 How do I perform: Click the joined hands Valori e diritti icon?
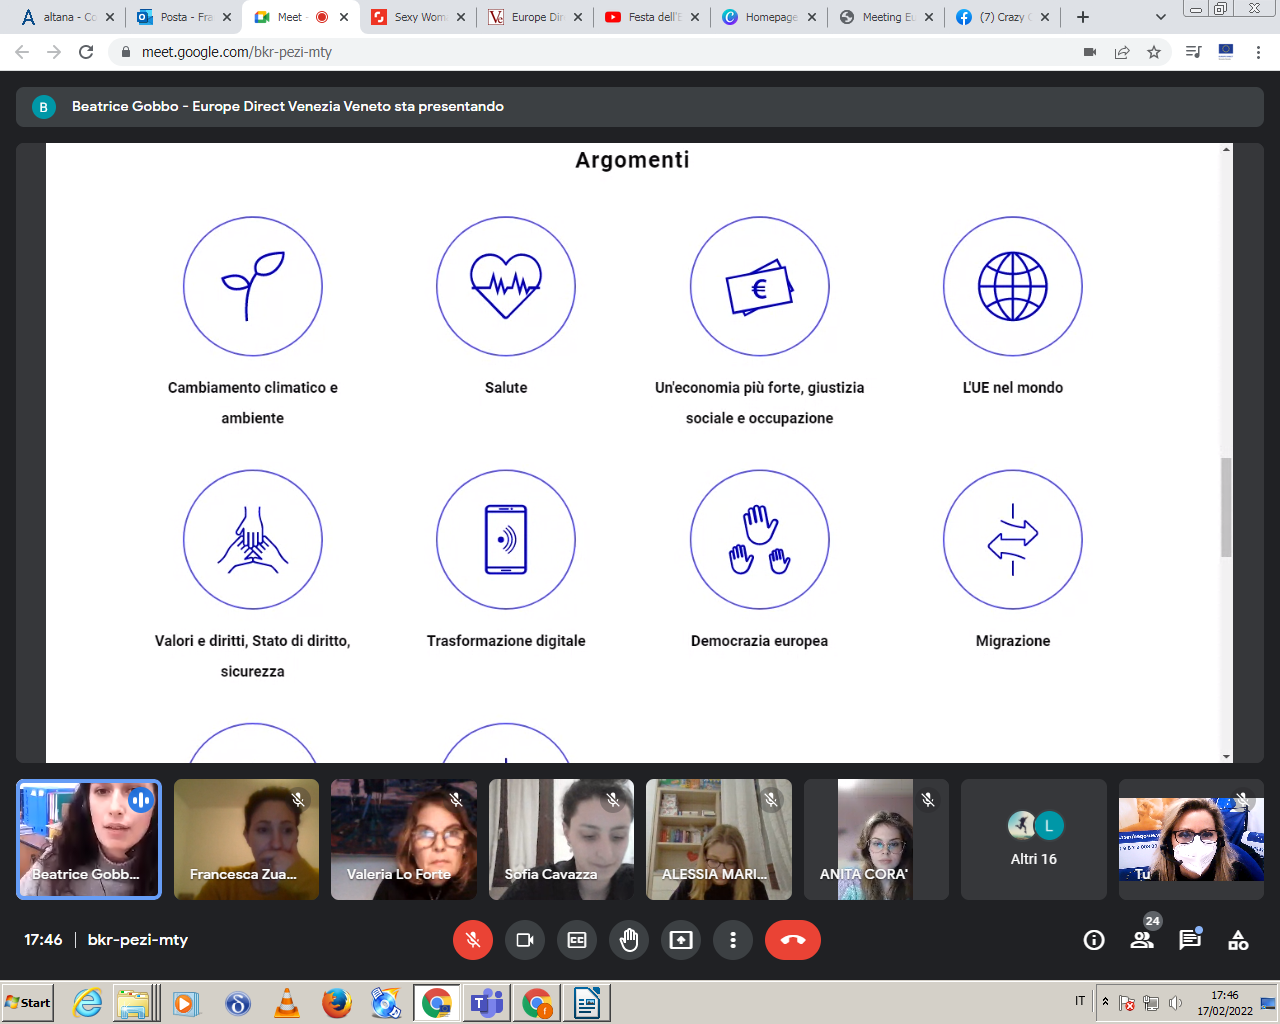[253, 540]
